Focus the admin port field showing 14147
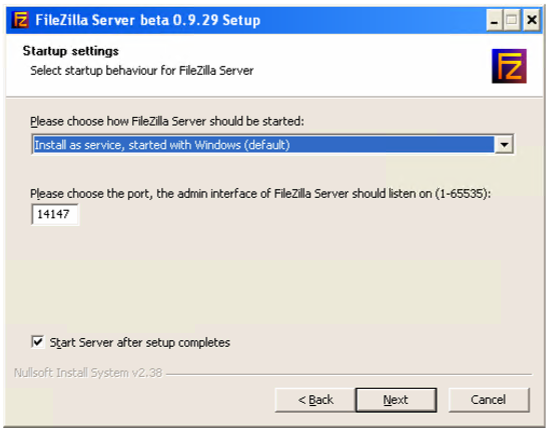Viewport: 551px width, 433px height. (55, 214)
